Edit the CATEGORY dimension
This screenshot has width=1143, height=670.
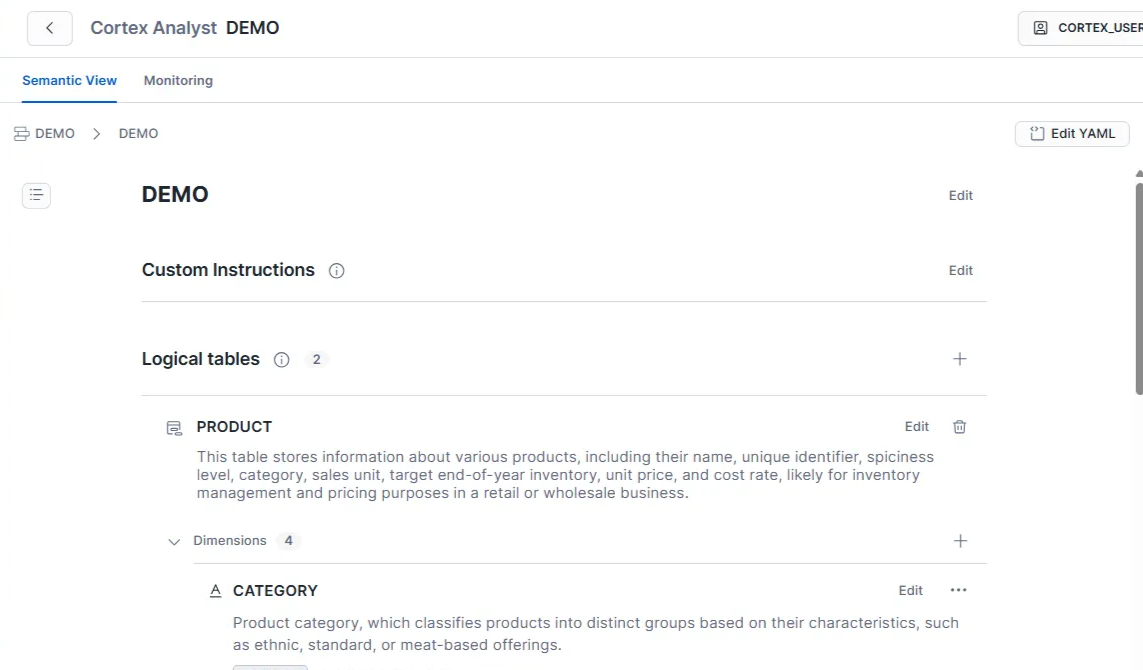[x=910, y=591]
